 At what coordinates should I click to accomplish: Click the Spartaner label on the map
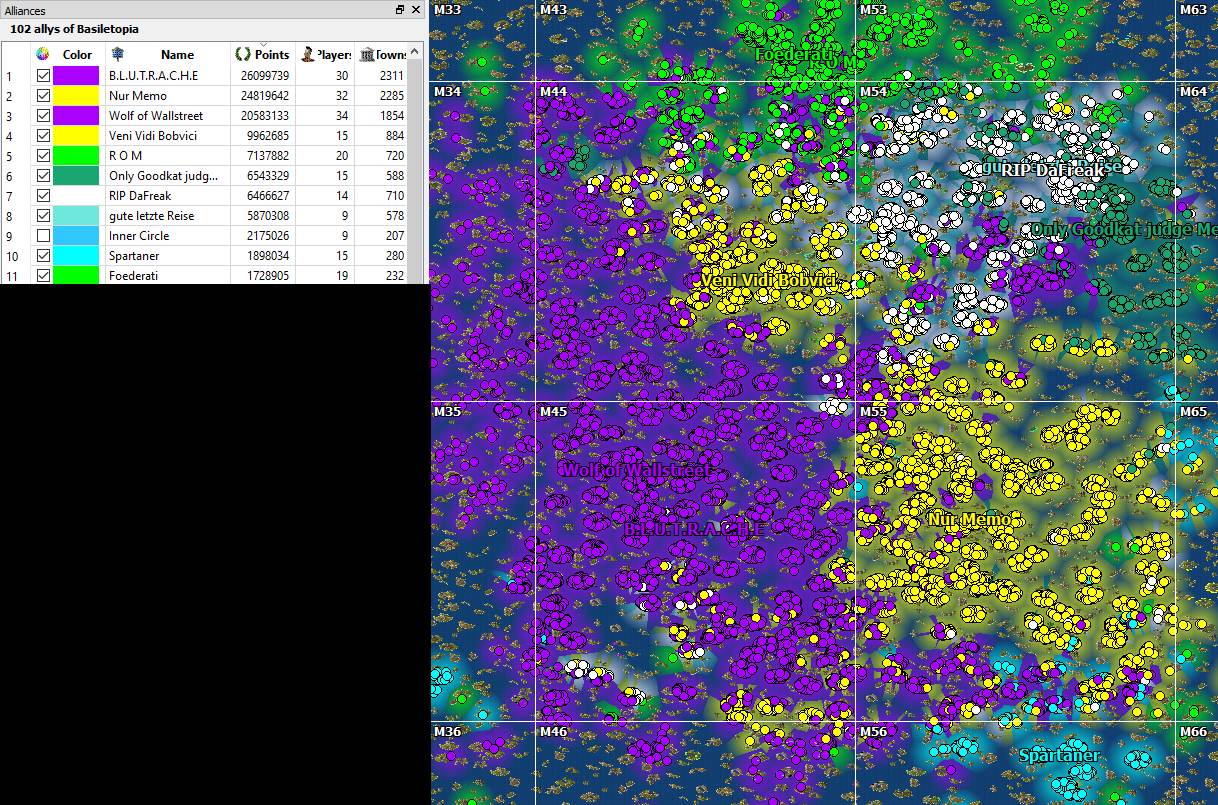[1058, 756]
